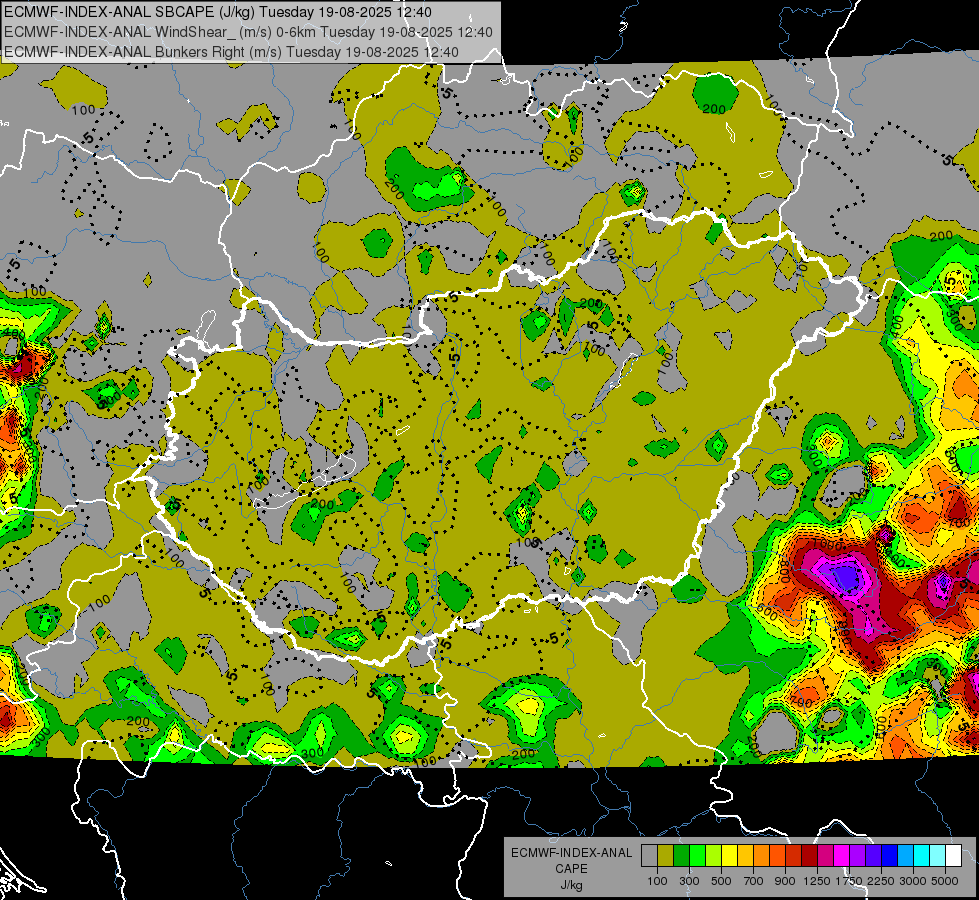The image size is (979, 900).
Task: Click the 2250 tick value on the legend
Action: (x=881, y=881)
